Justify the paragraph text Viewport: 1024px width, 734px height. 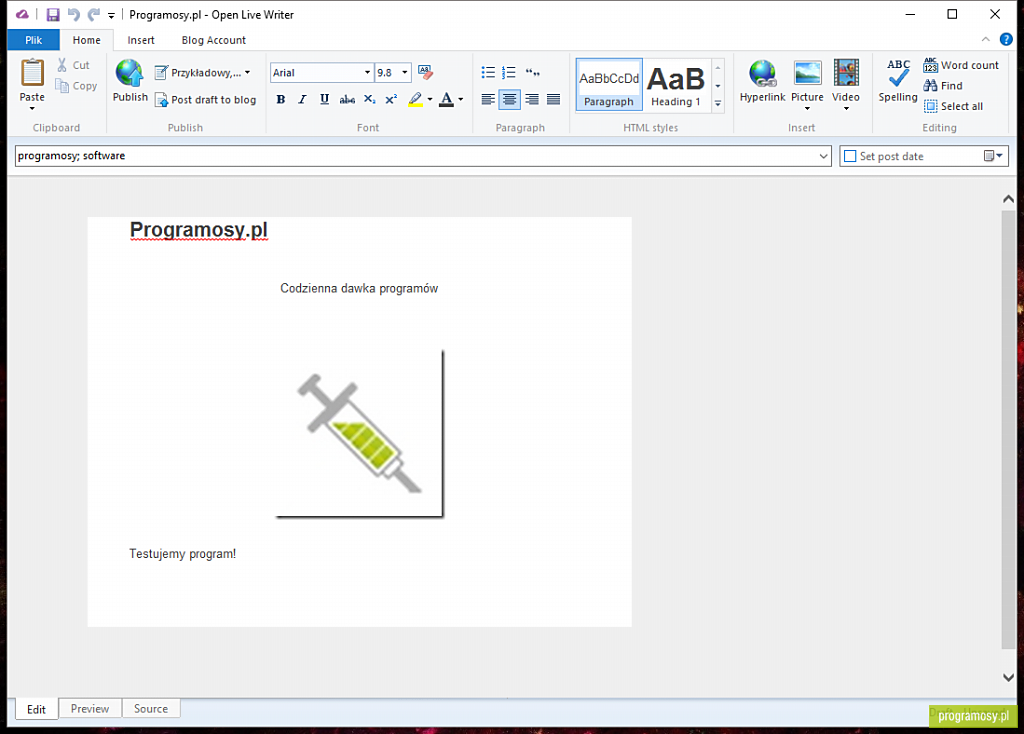[x=553, y=99]
